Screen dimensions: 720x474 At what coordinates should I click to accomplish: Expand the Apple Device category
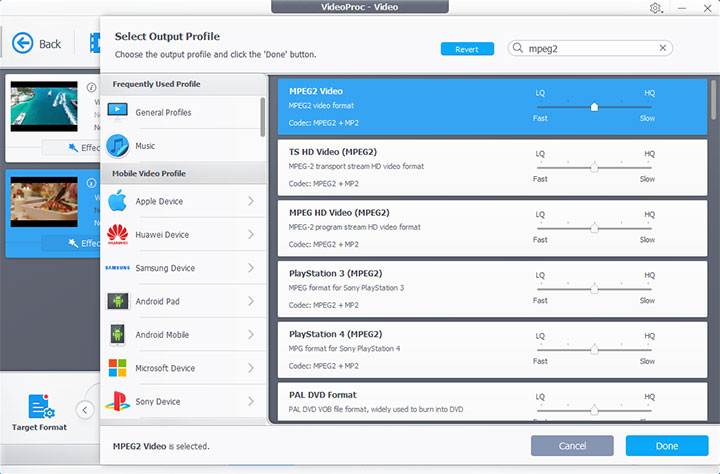point(251,201)
